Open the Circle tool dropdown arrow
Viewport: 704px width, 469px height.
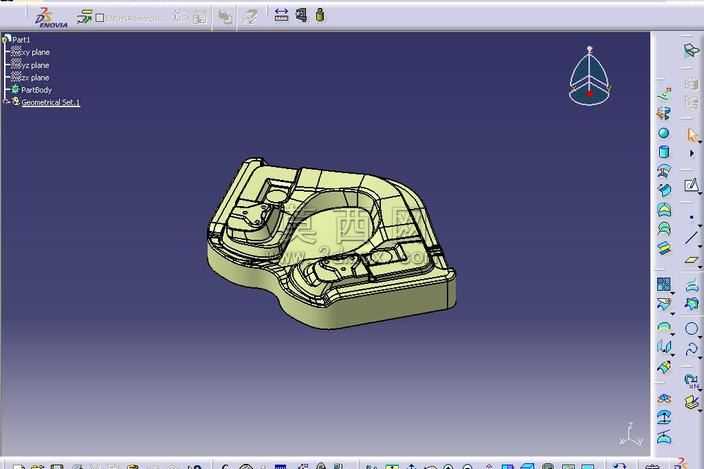[x=700, y=337]
